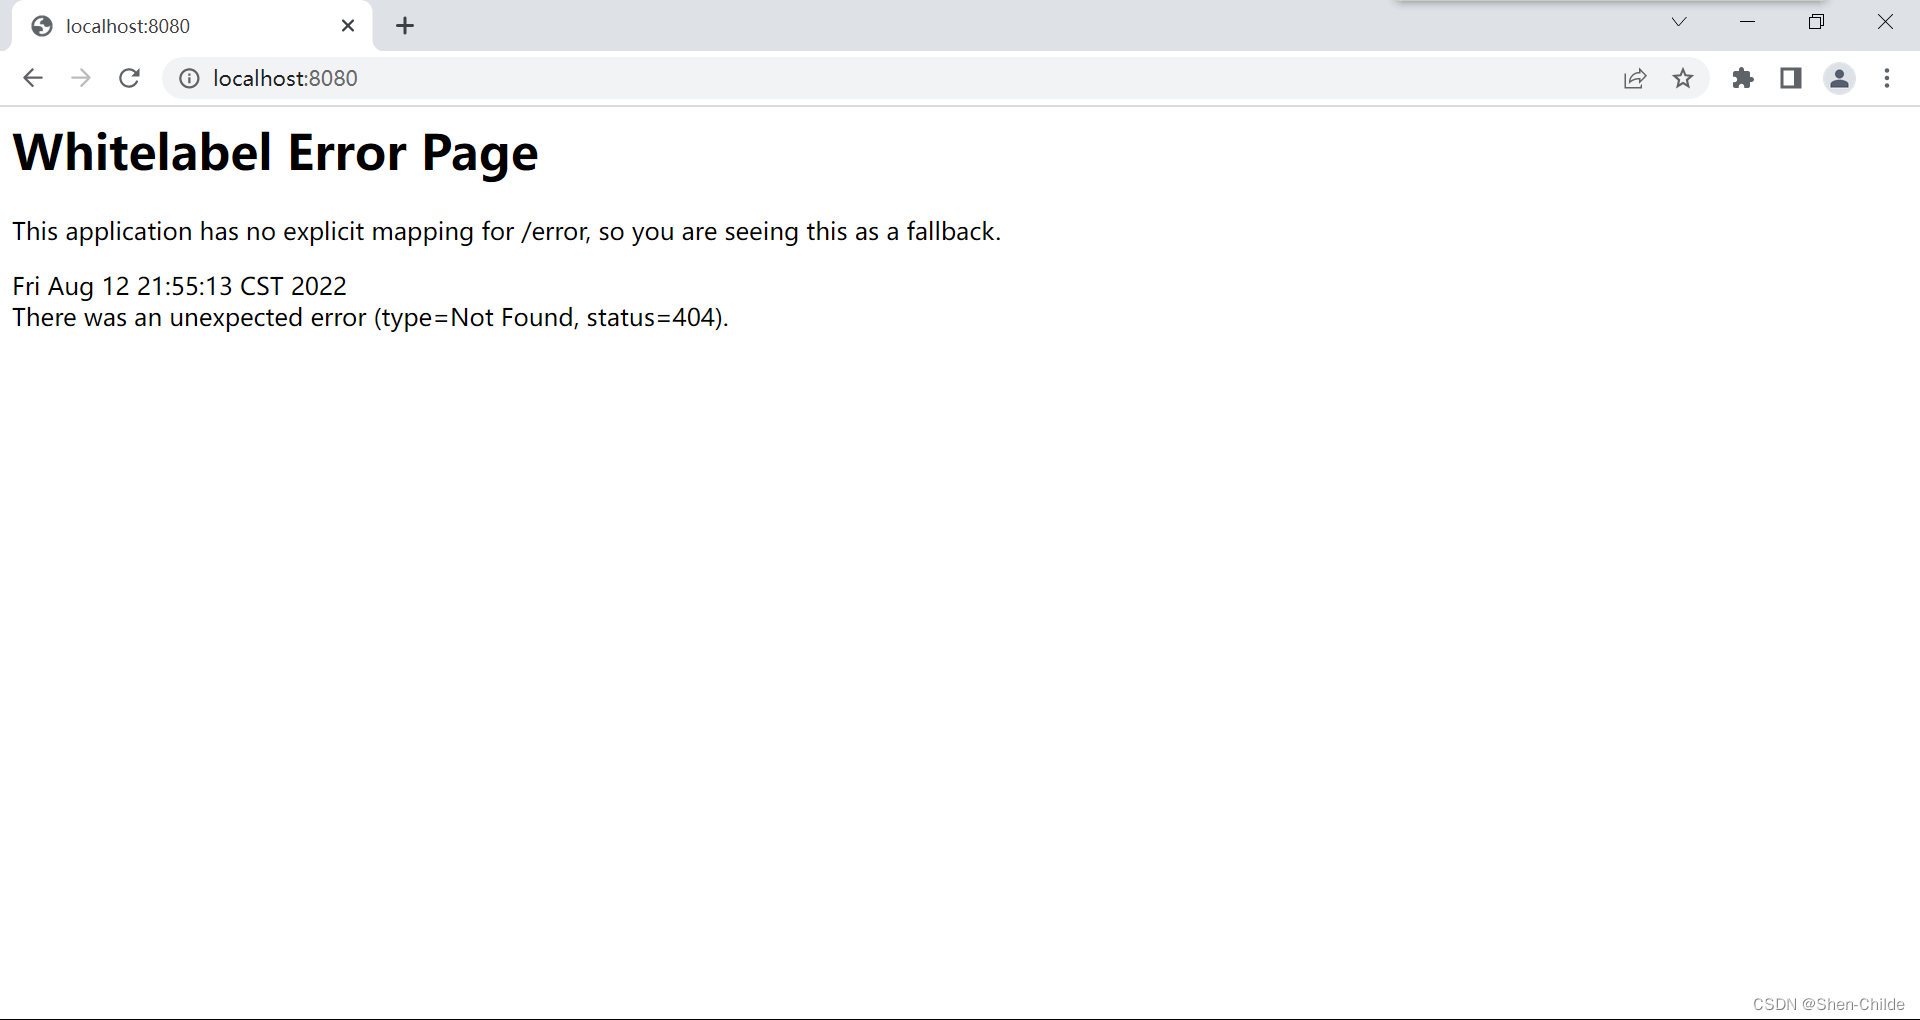Reload the localhost:8080 page
This screenshot has width=1920, height=1020.
point(129,78)
